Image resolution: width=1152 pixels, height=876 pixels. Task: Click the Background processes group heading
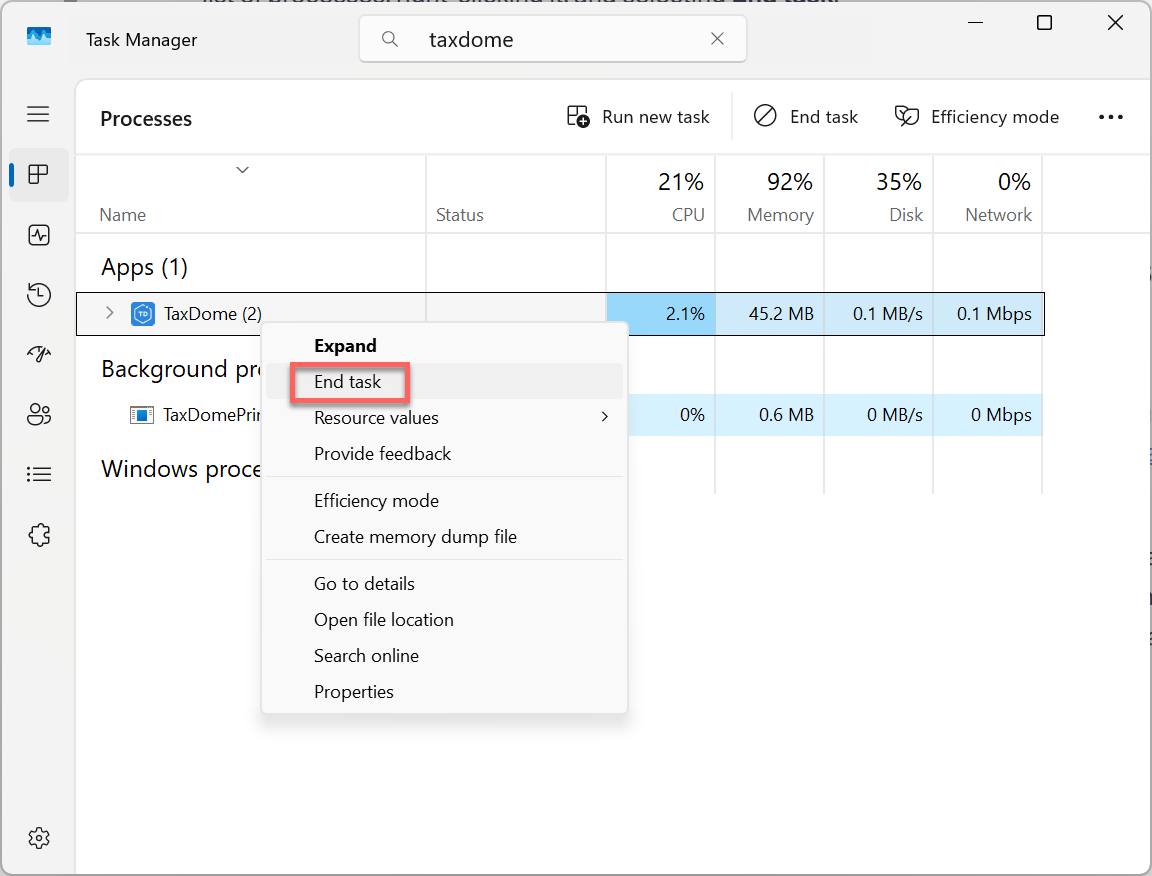[x=181, y=369]
